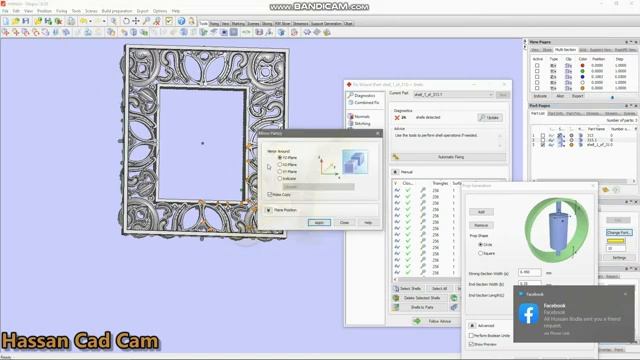Click the yellow color bar swatch
Viewport: 640px width, 360px height.
(616, 241)
